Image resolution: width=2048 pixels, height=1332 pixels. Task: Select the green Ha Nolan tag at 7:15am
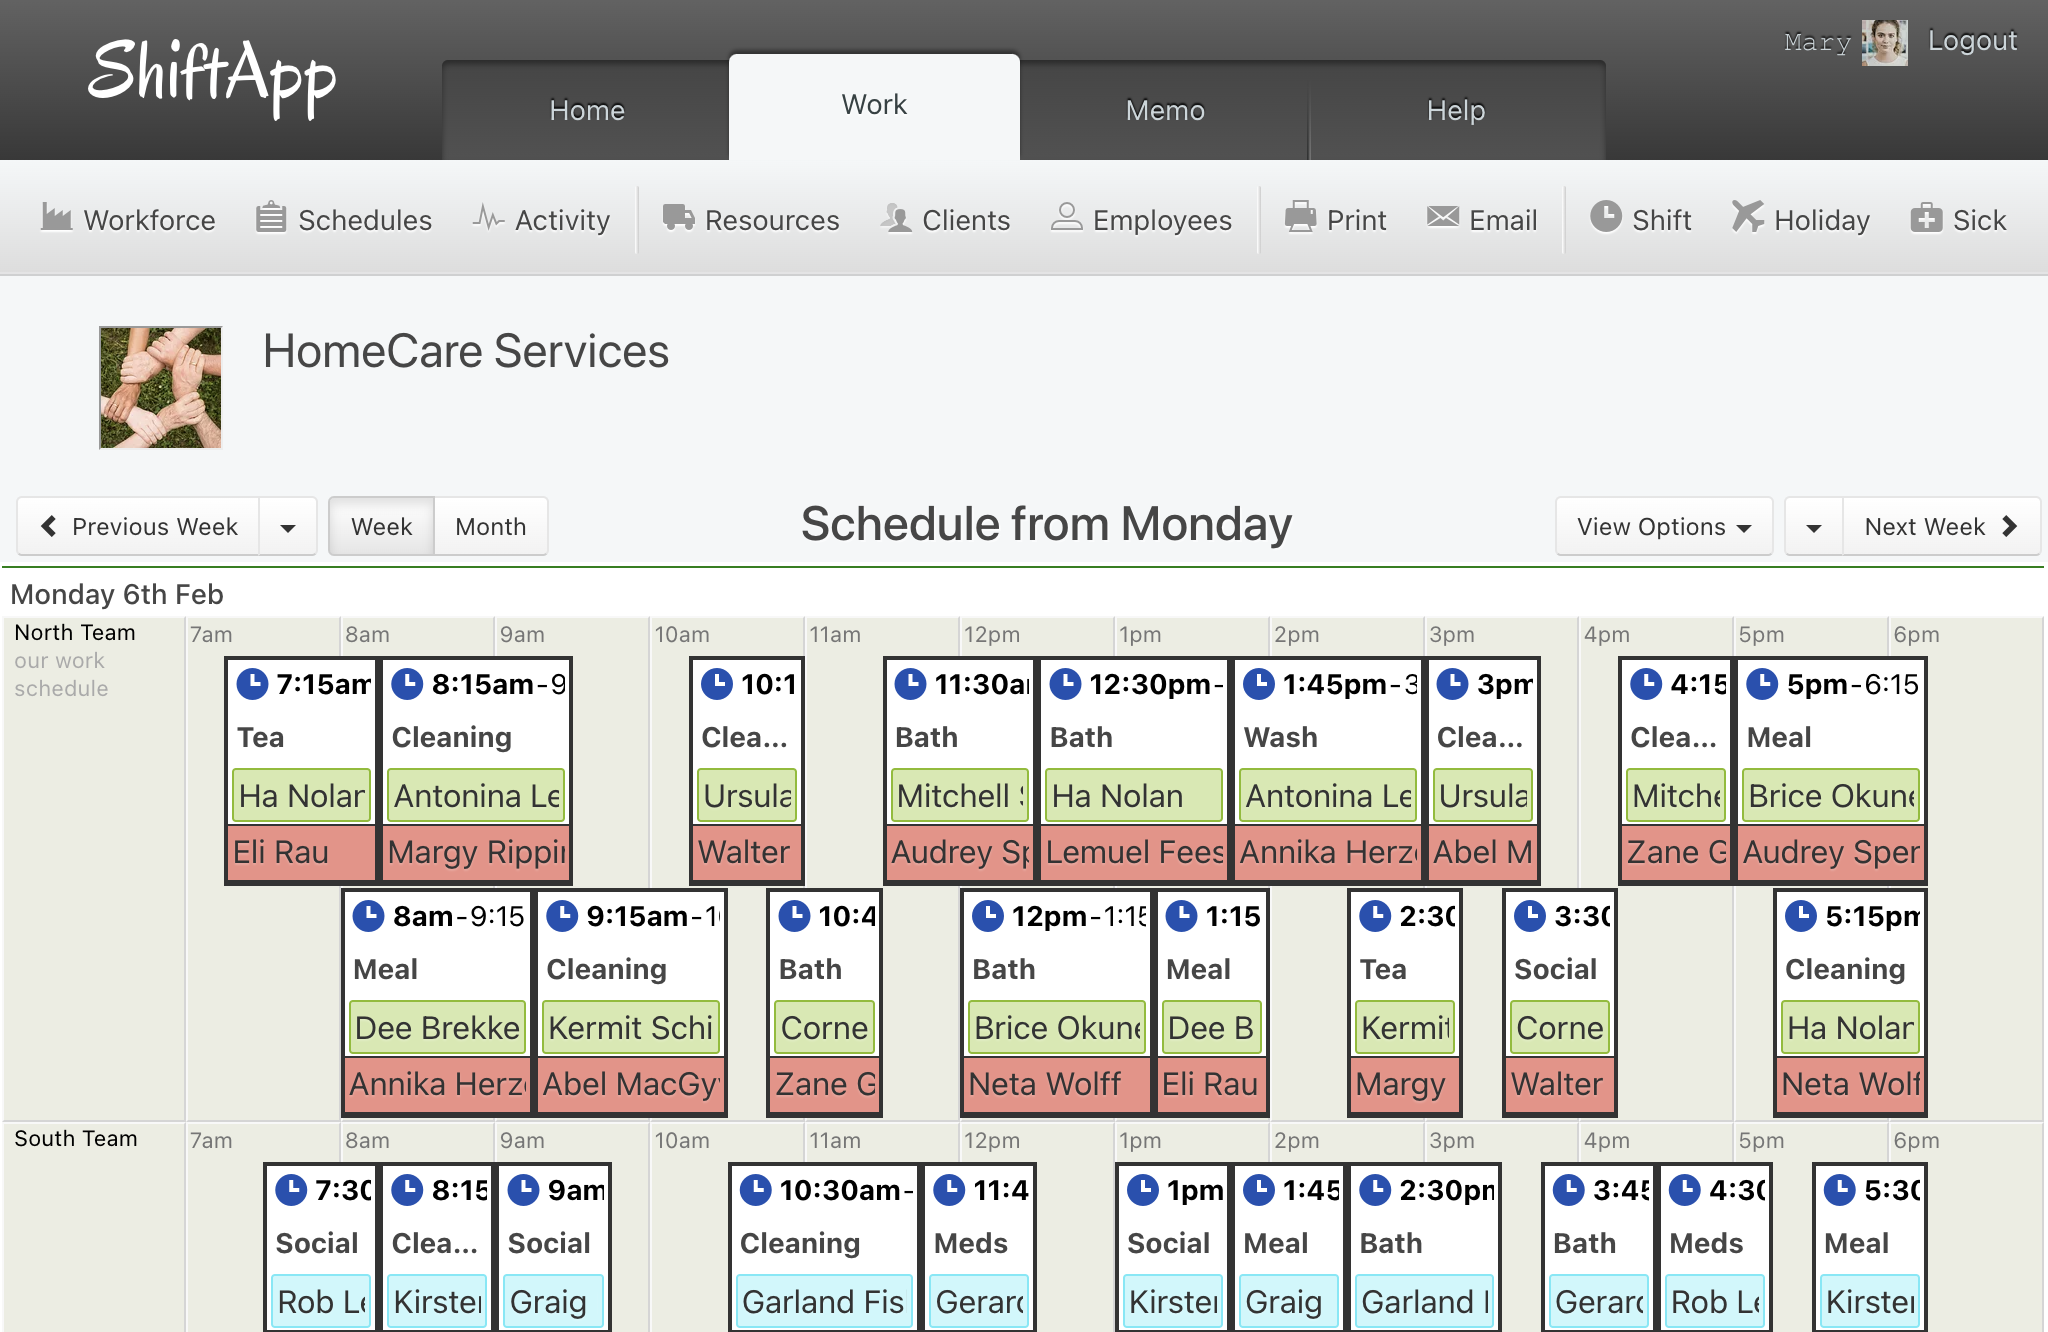[301, 796]
